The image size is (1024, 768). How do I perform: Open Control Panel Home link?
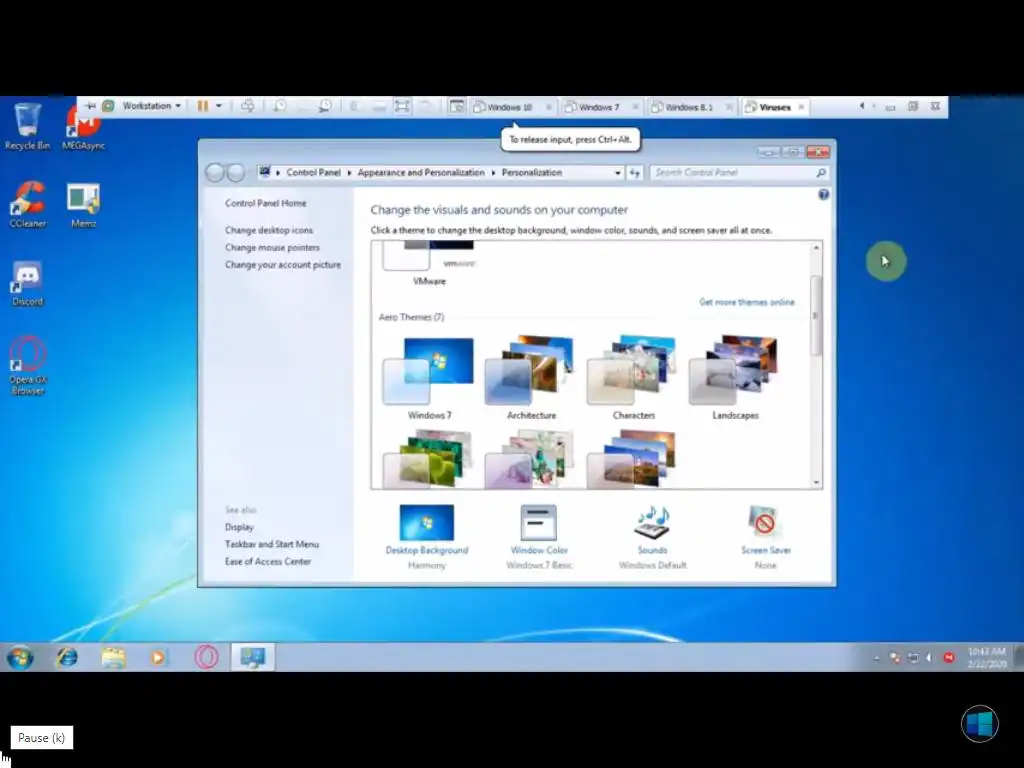click(x=266, y=203)
